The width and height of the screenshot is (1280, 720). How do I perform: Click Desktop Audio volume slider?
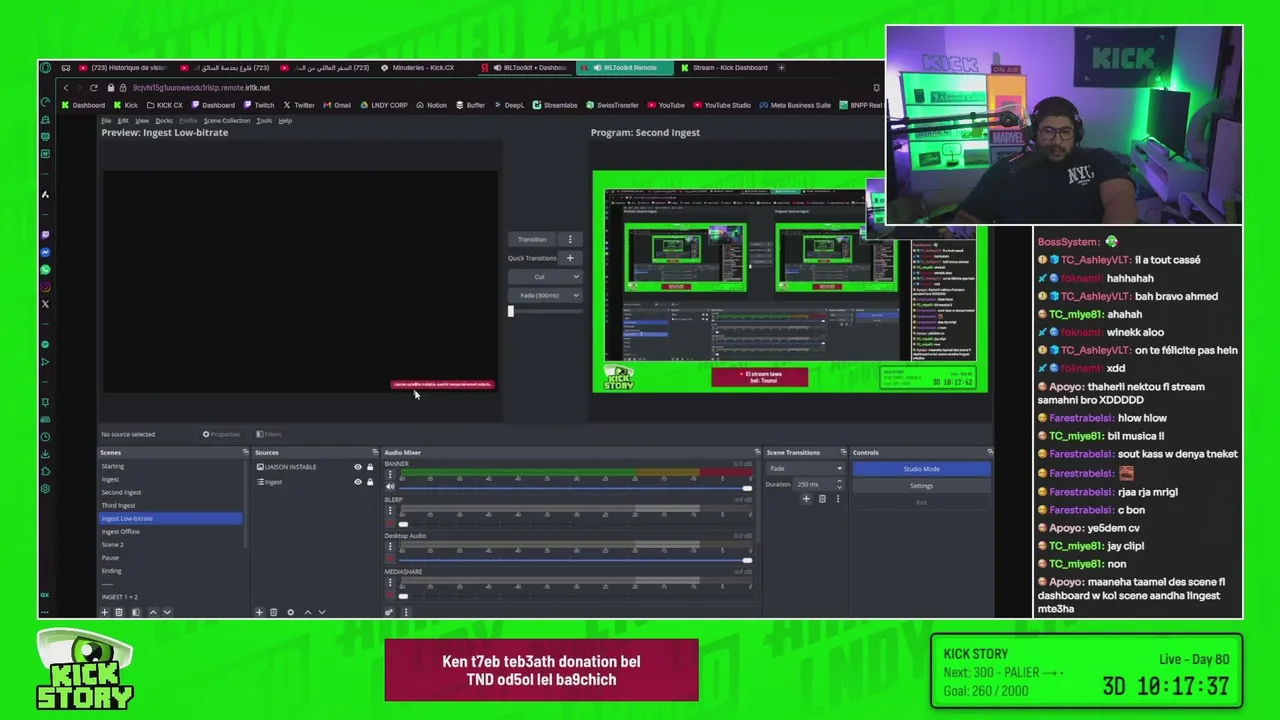(x=575, y=559)
